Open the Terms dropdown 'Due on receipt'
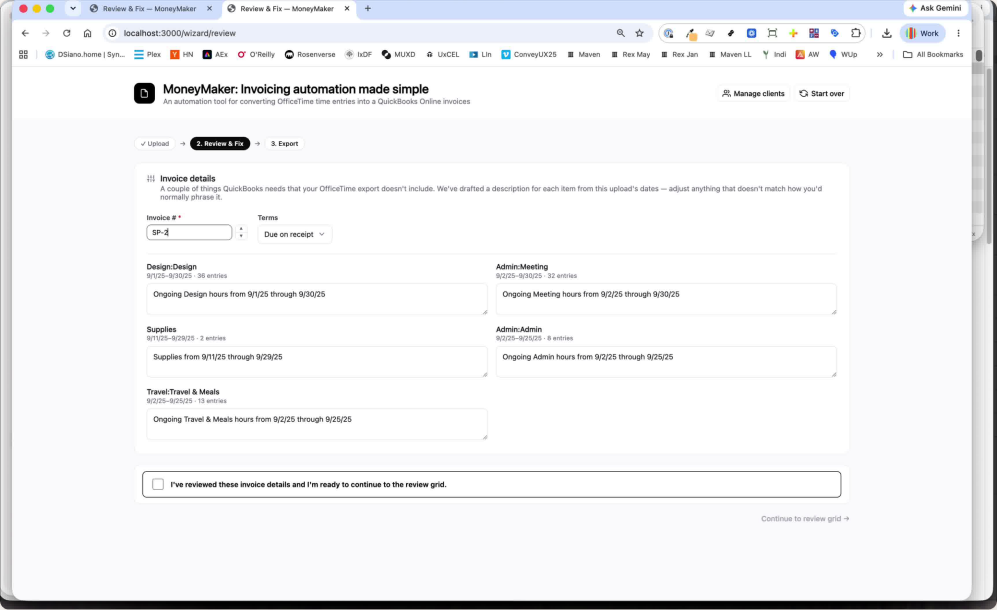997x610 pixels. click(294, 234)
